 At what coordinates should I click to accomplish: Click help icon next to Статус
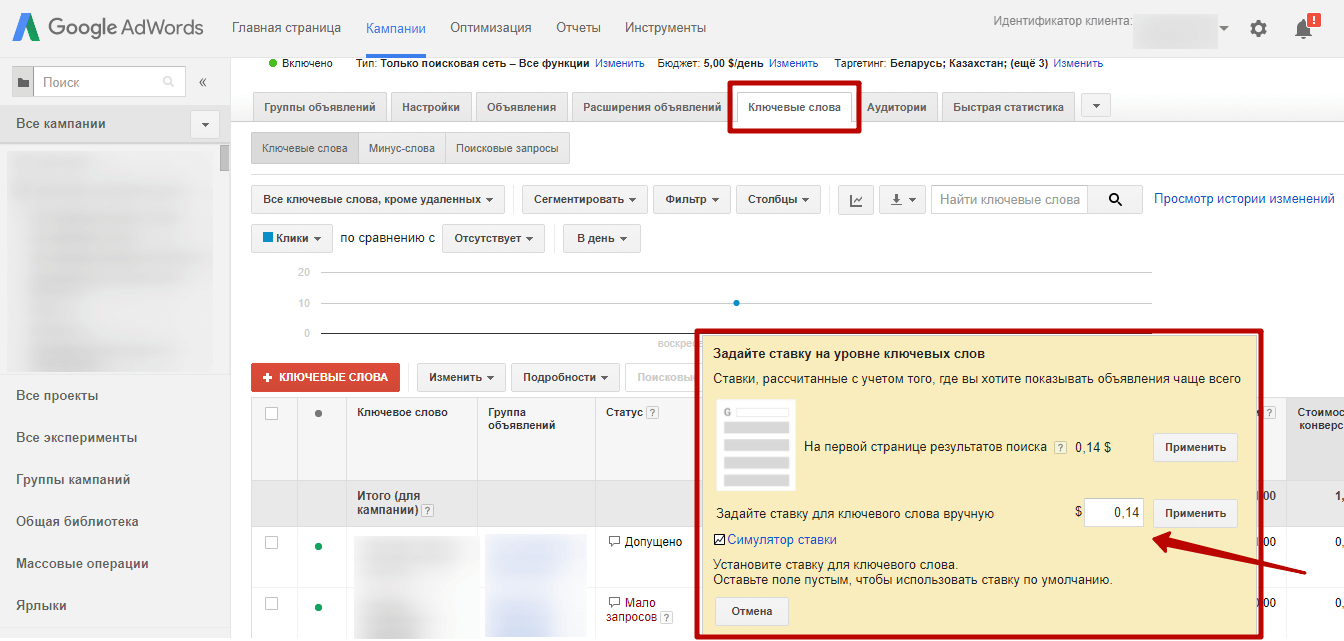(x=653, y=413)
